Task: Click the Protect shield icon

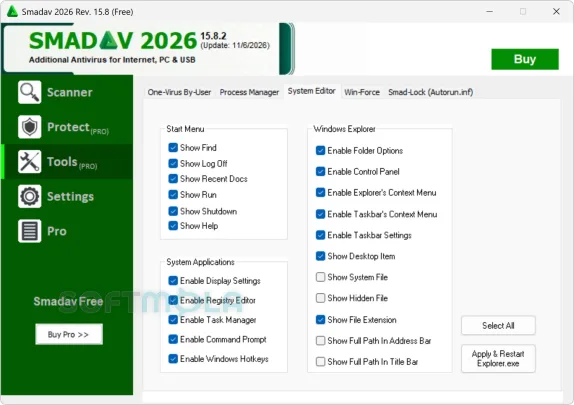Action: click(x=29, y=127)
